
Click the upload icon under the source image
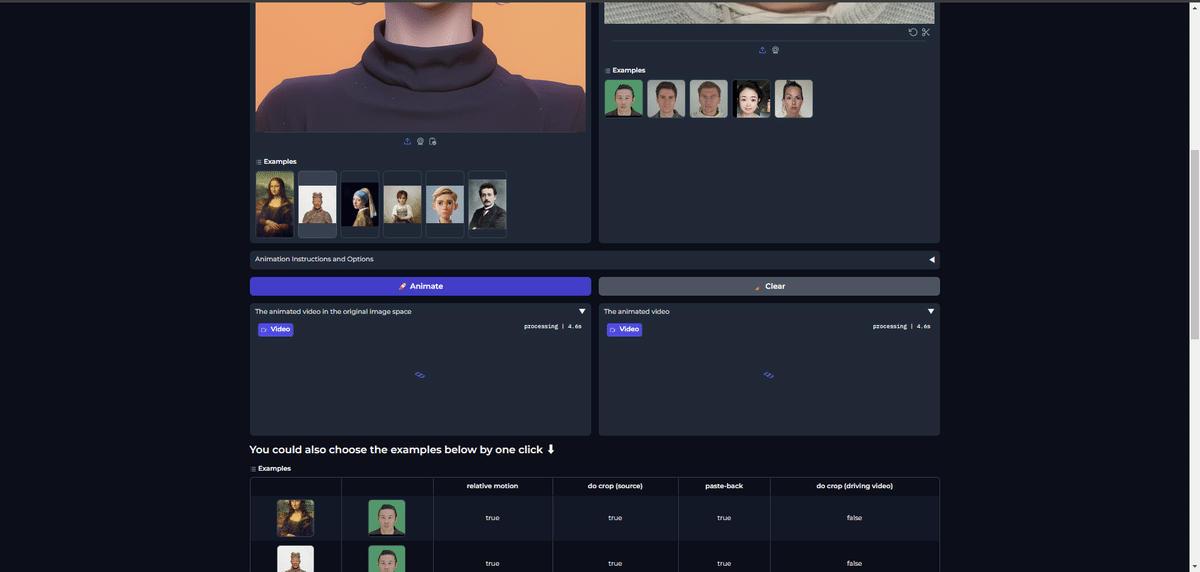coord(407,141)
